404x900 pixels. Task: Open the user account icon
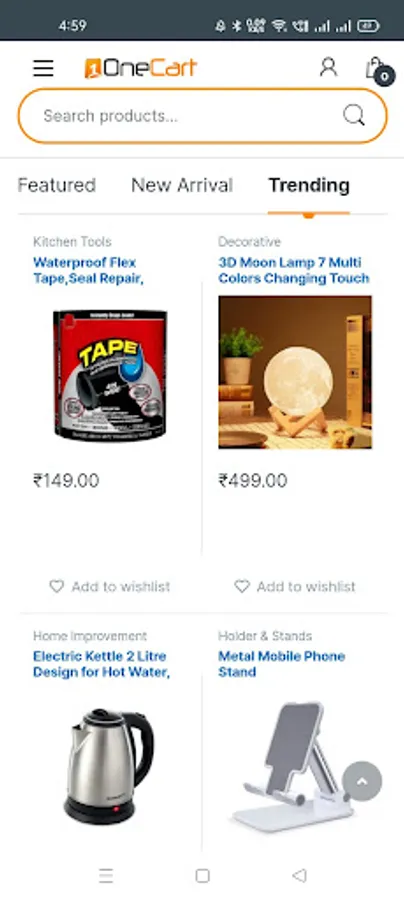328,67
